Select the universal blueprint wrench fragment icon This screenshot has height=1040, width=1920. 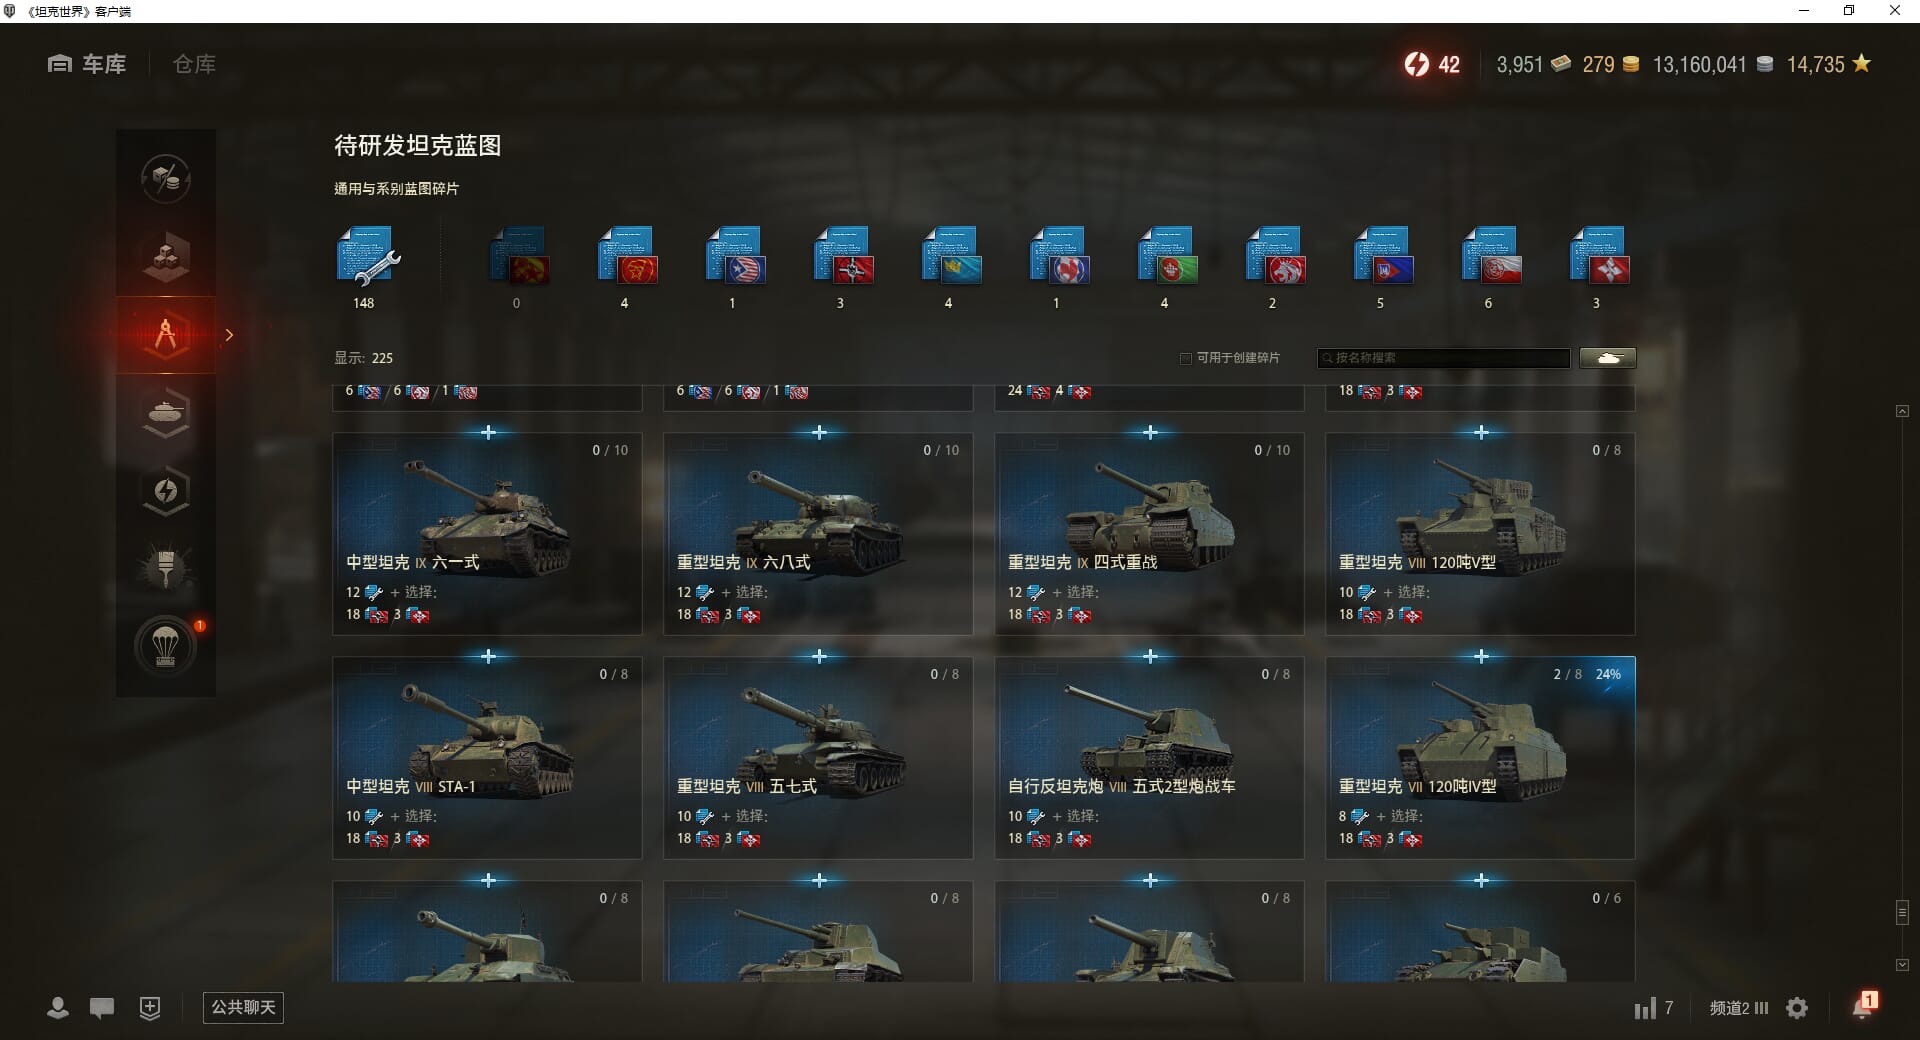tap(366, 257)
